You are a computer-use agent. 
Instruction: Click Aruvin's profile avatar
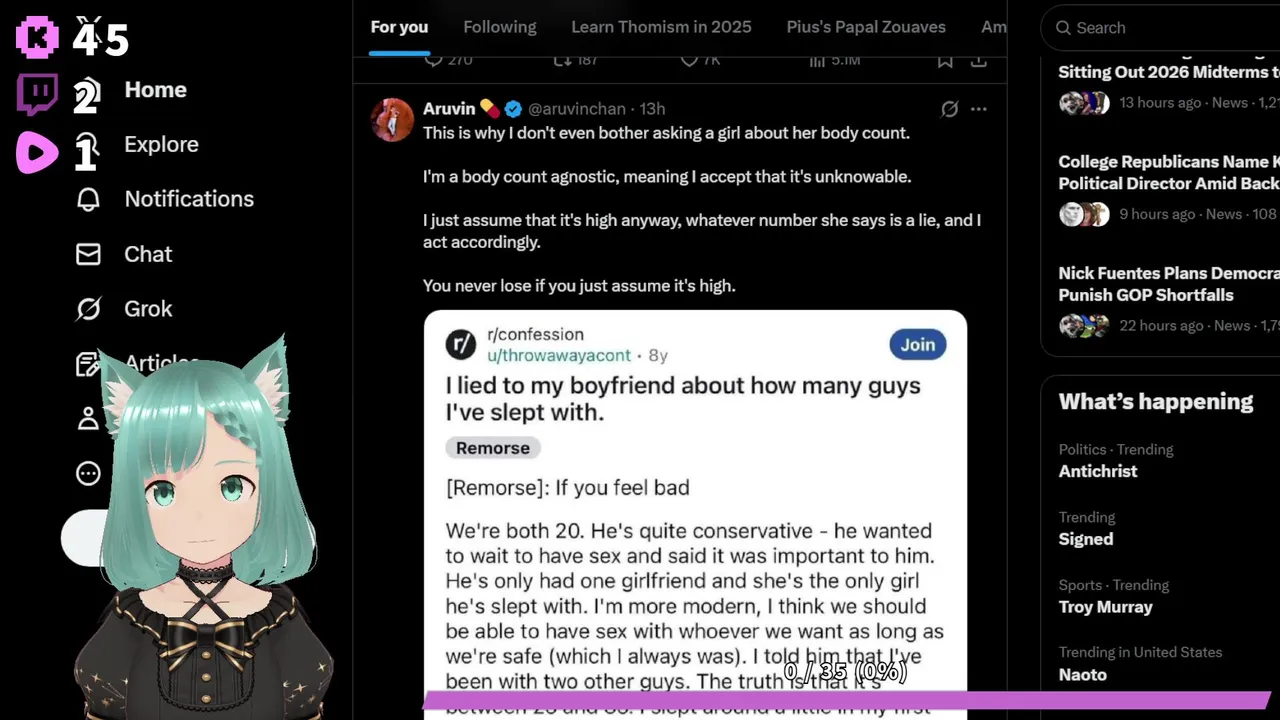pyautogui.click(x=392, y=120)
